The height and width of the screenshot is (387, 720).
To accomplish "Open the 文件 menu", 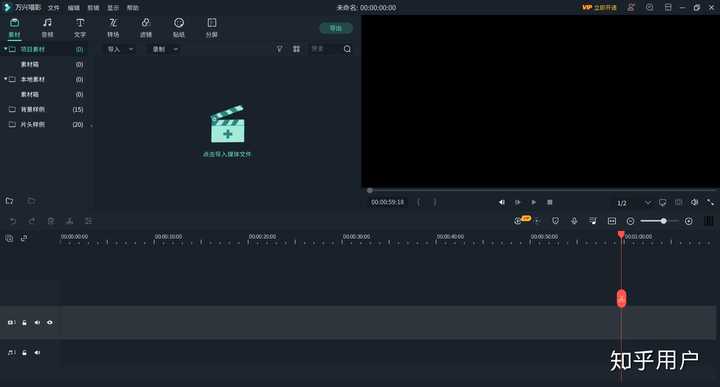I will tap(54, 8).
